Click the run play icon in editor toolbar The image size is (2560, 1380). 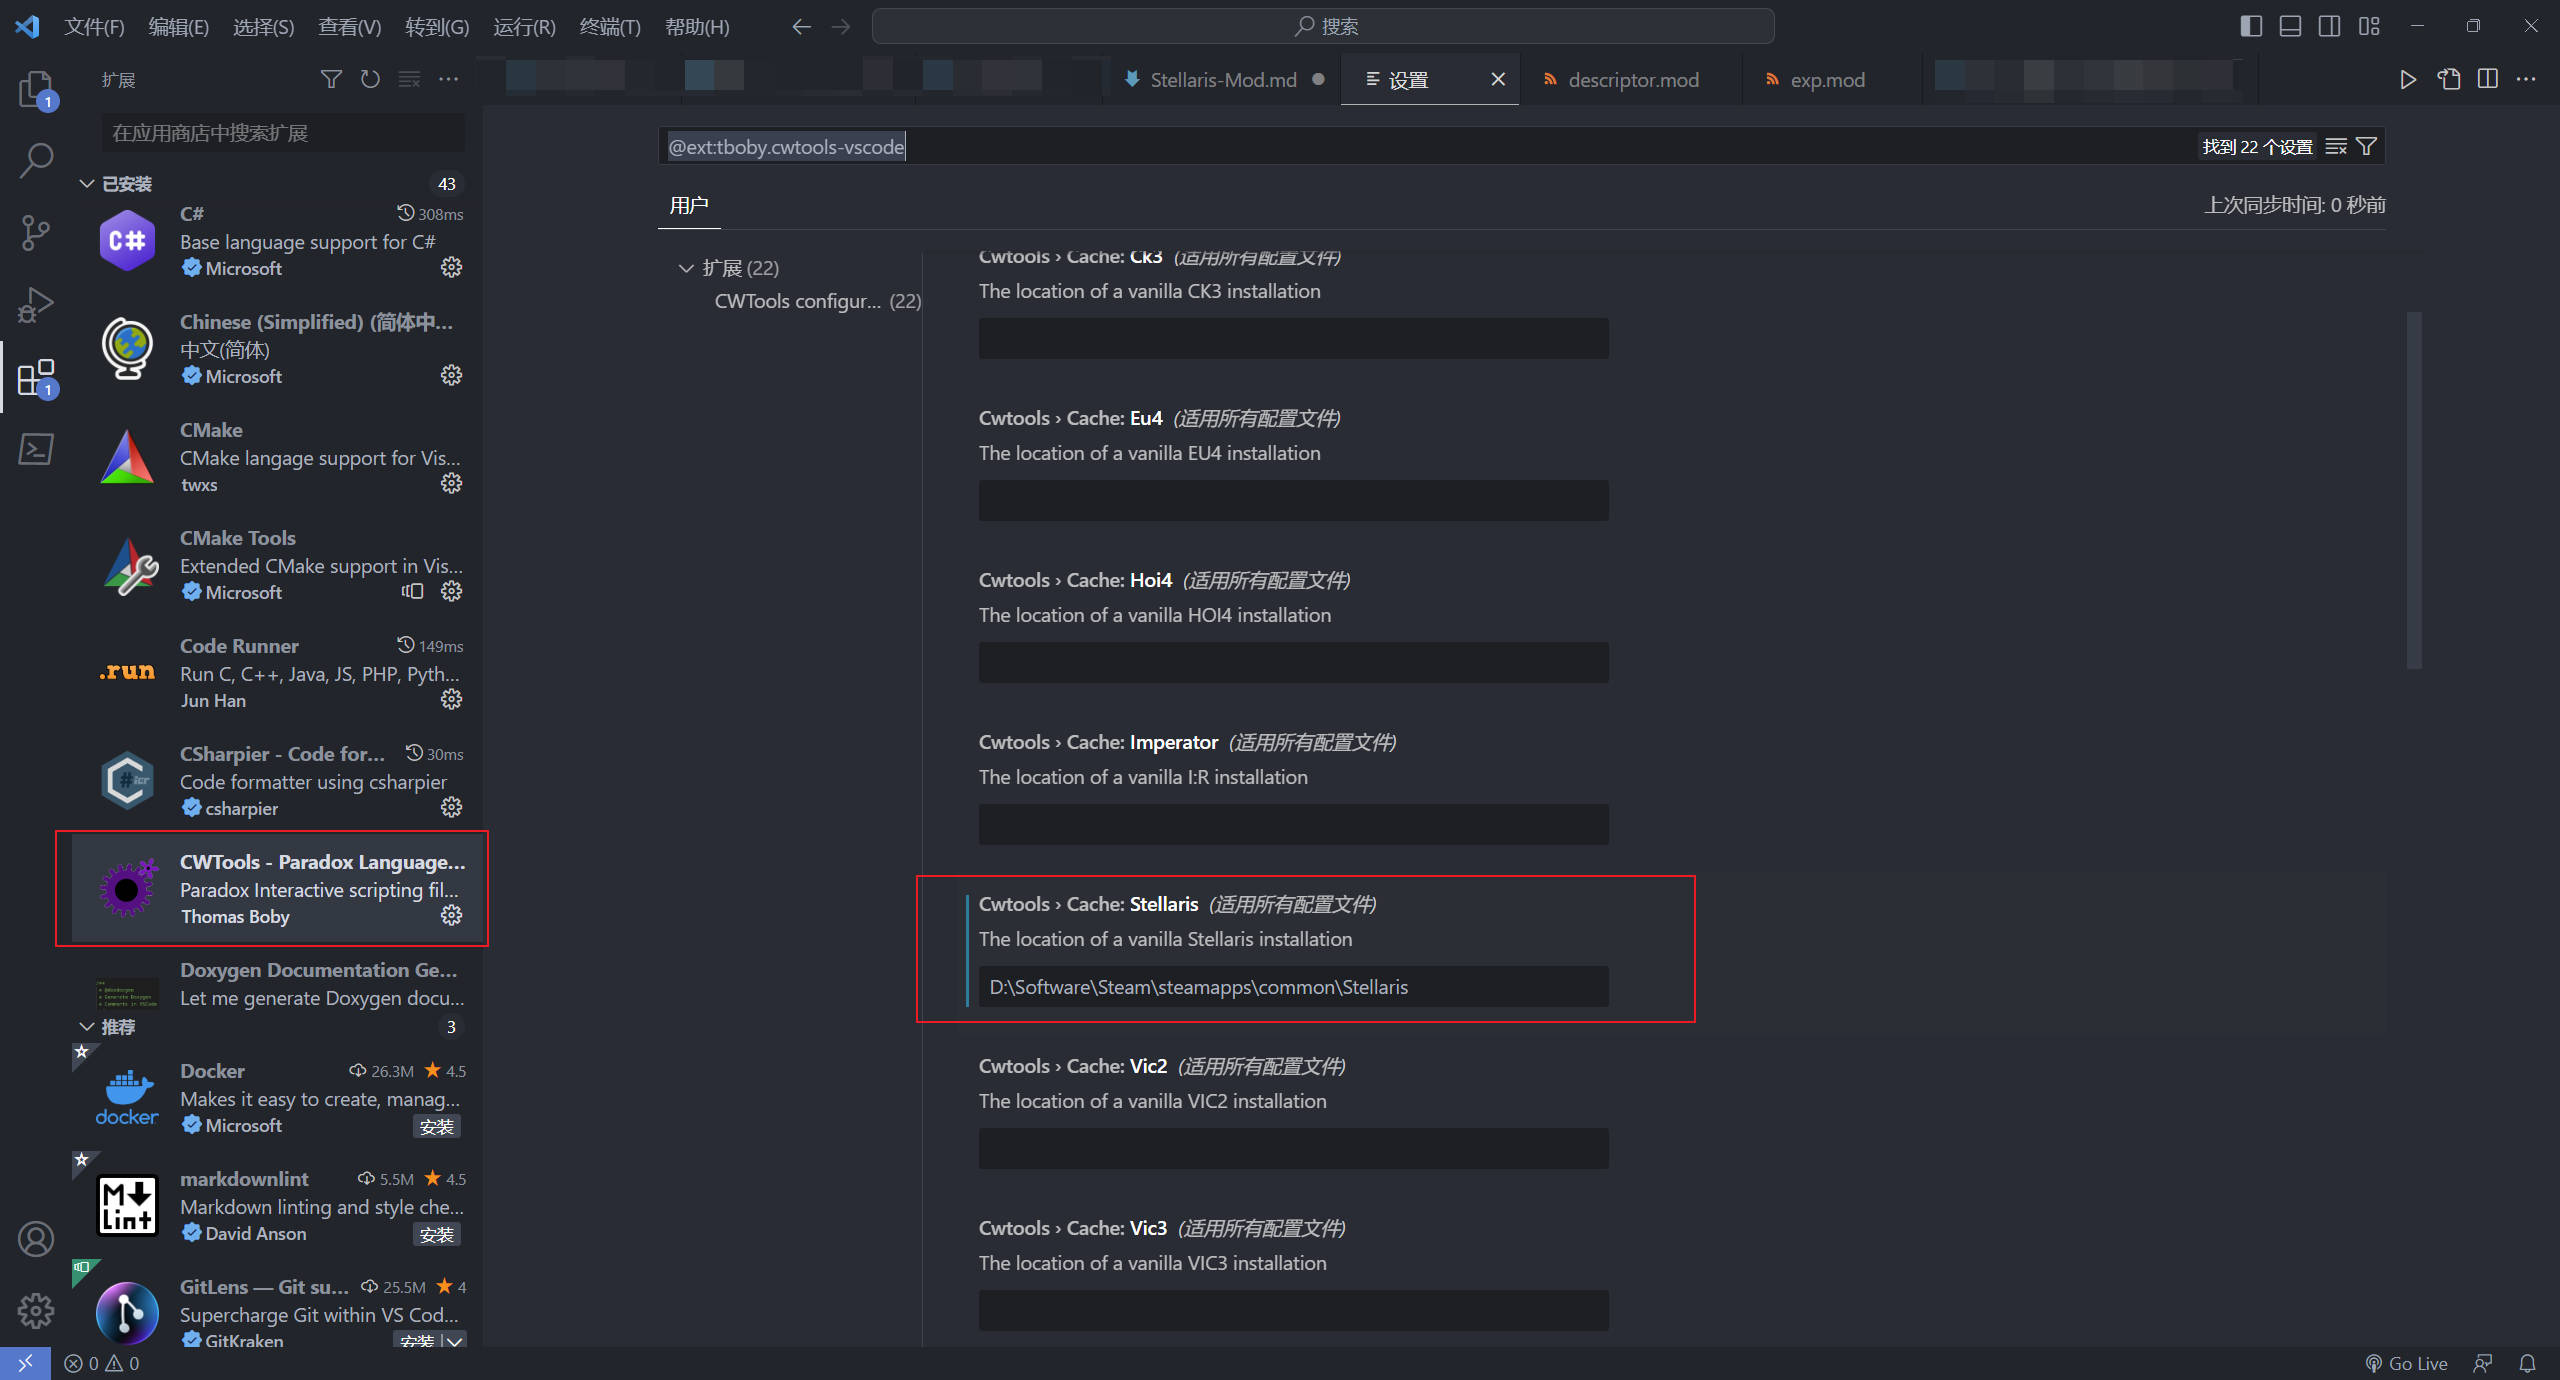(2408, 79)
